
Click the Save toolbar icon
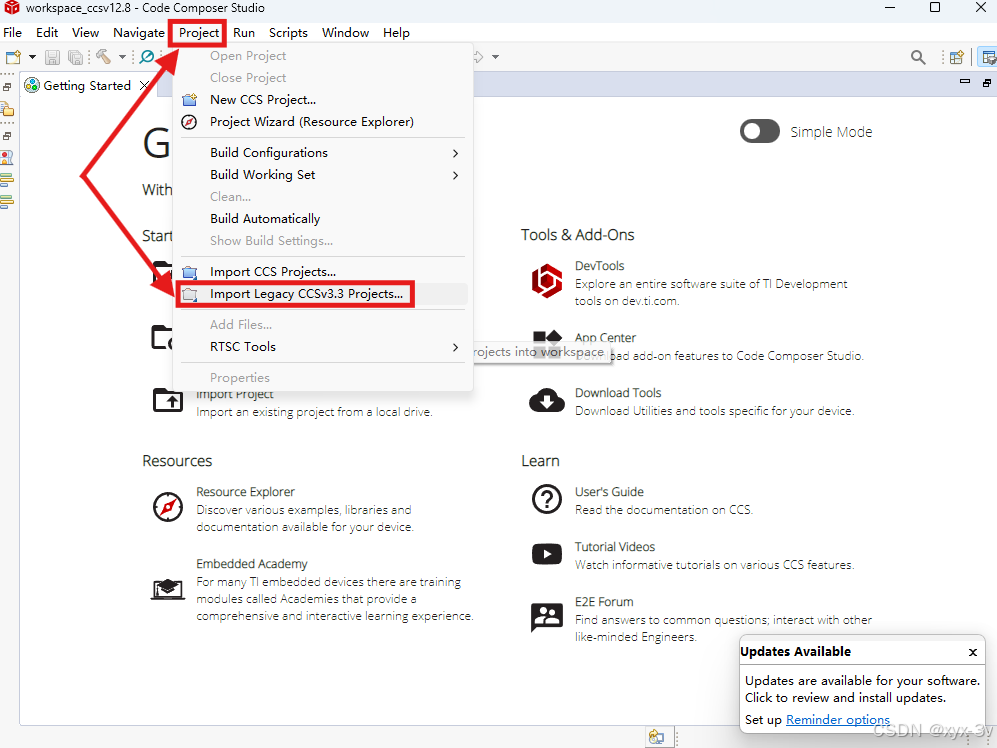(52, 57)
